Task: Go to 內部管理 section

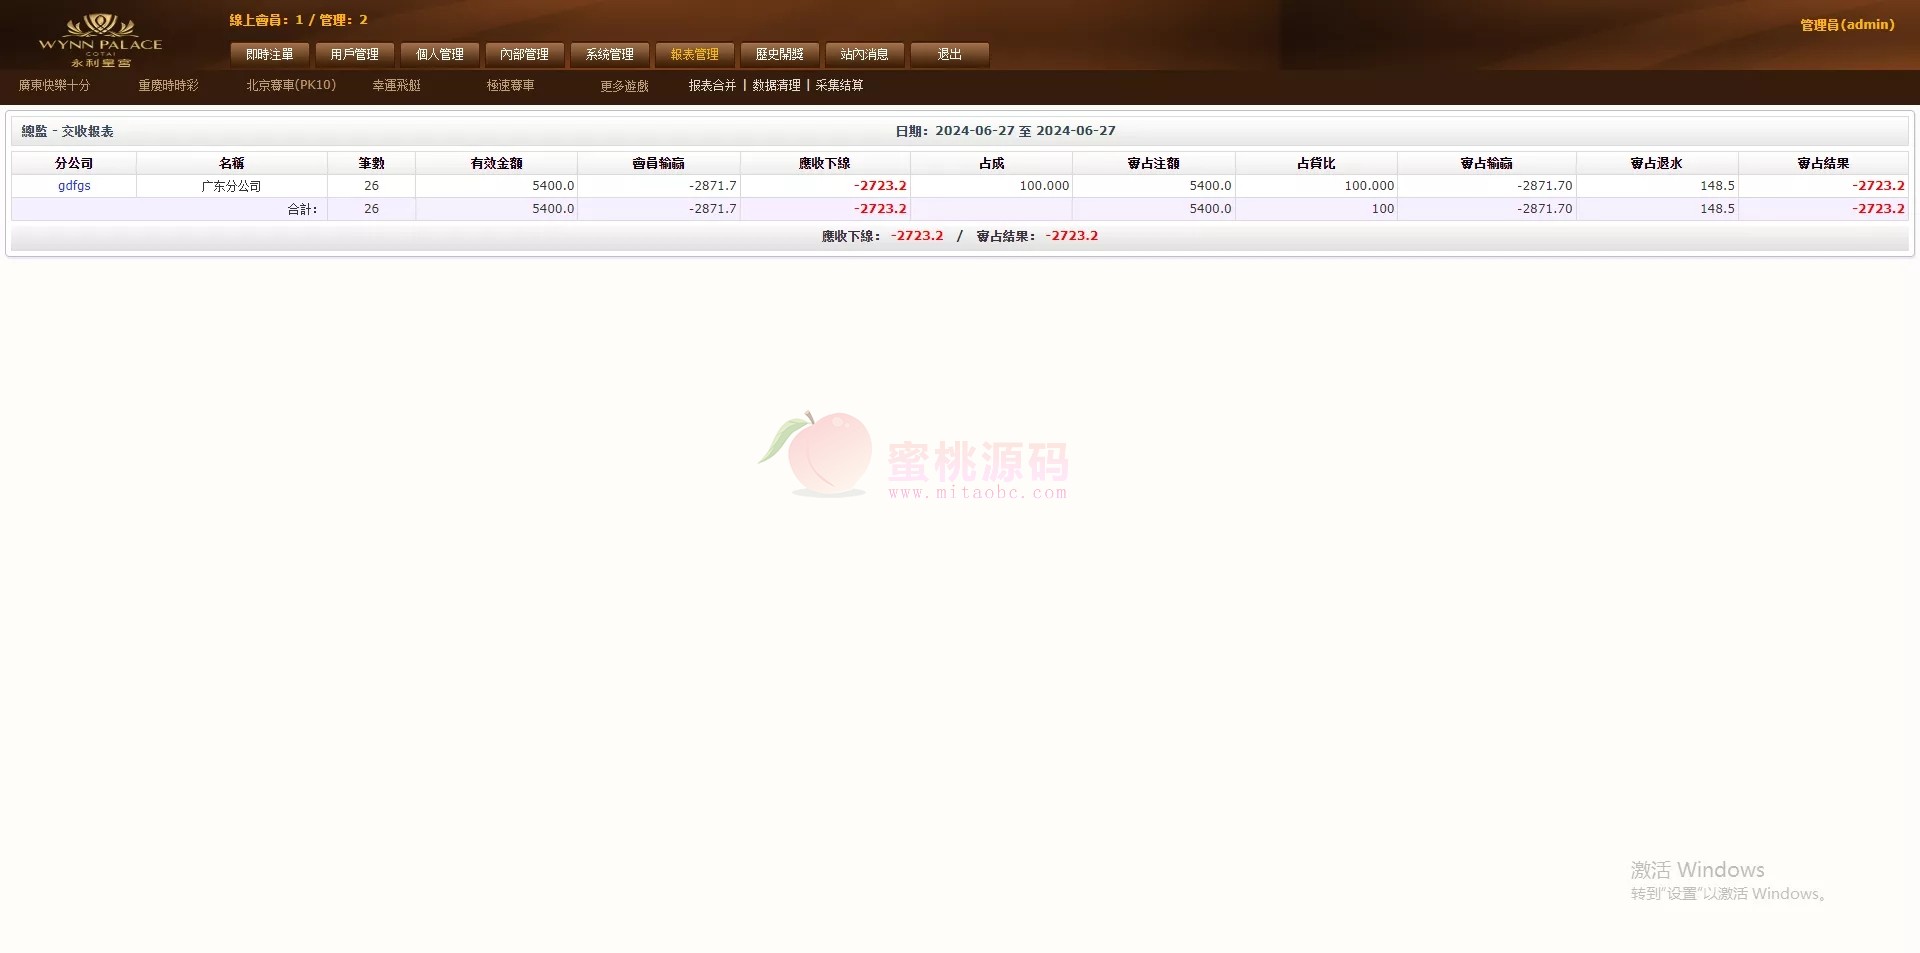Action: (x=525, y=55)
